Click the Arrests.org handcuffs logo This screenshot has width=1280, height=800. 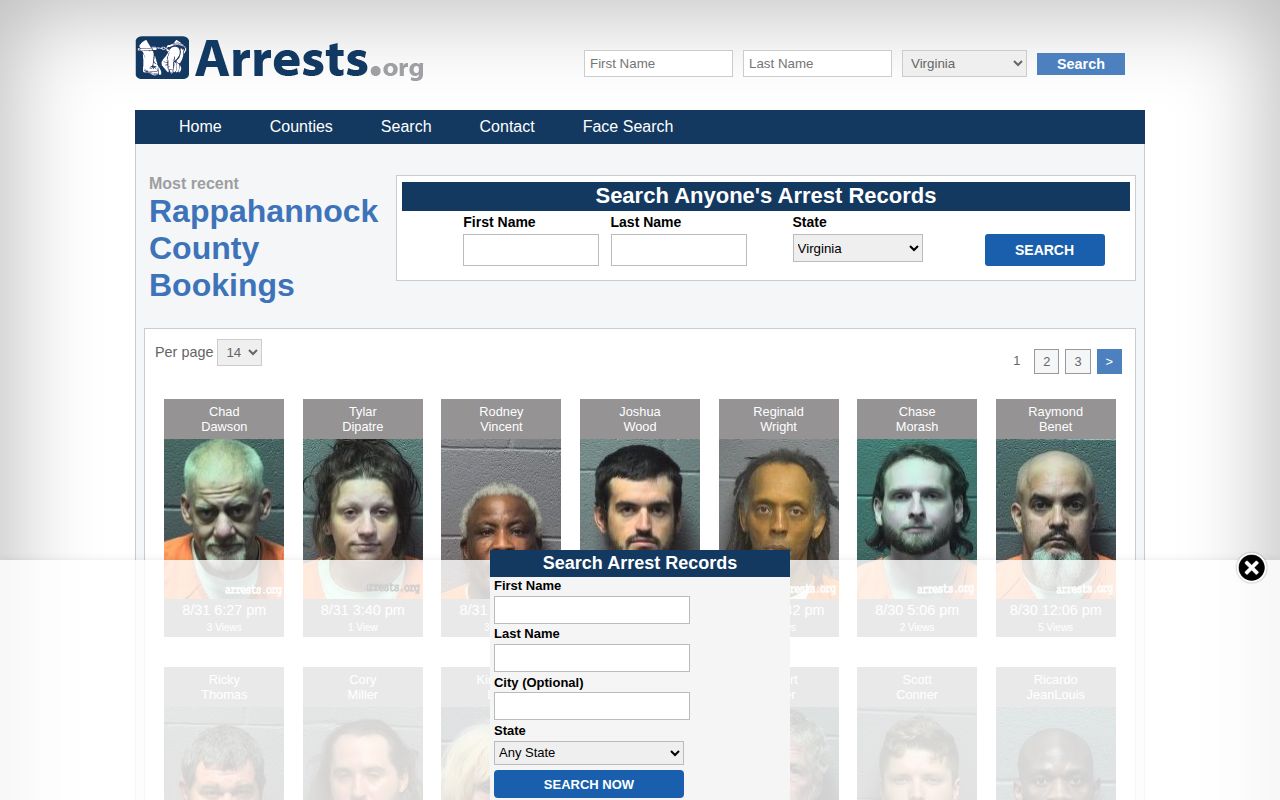pyautogui.click(x=279, y=59)
